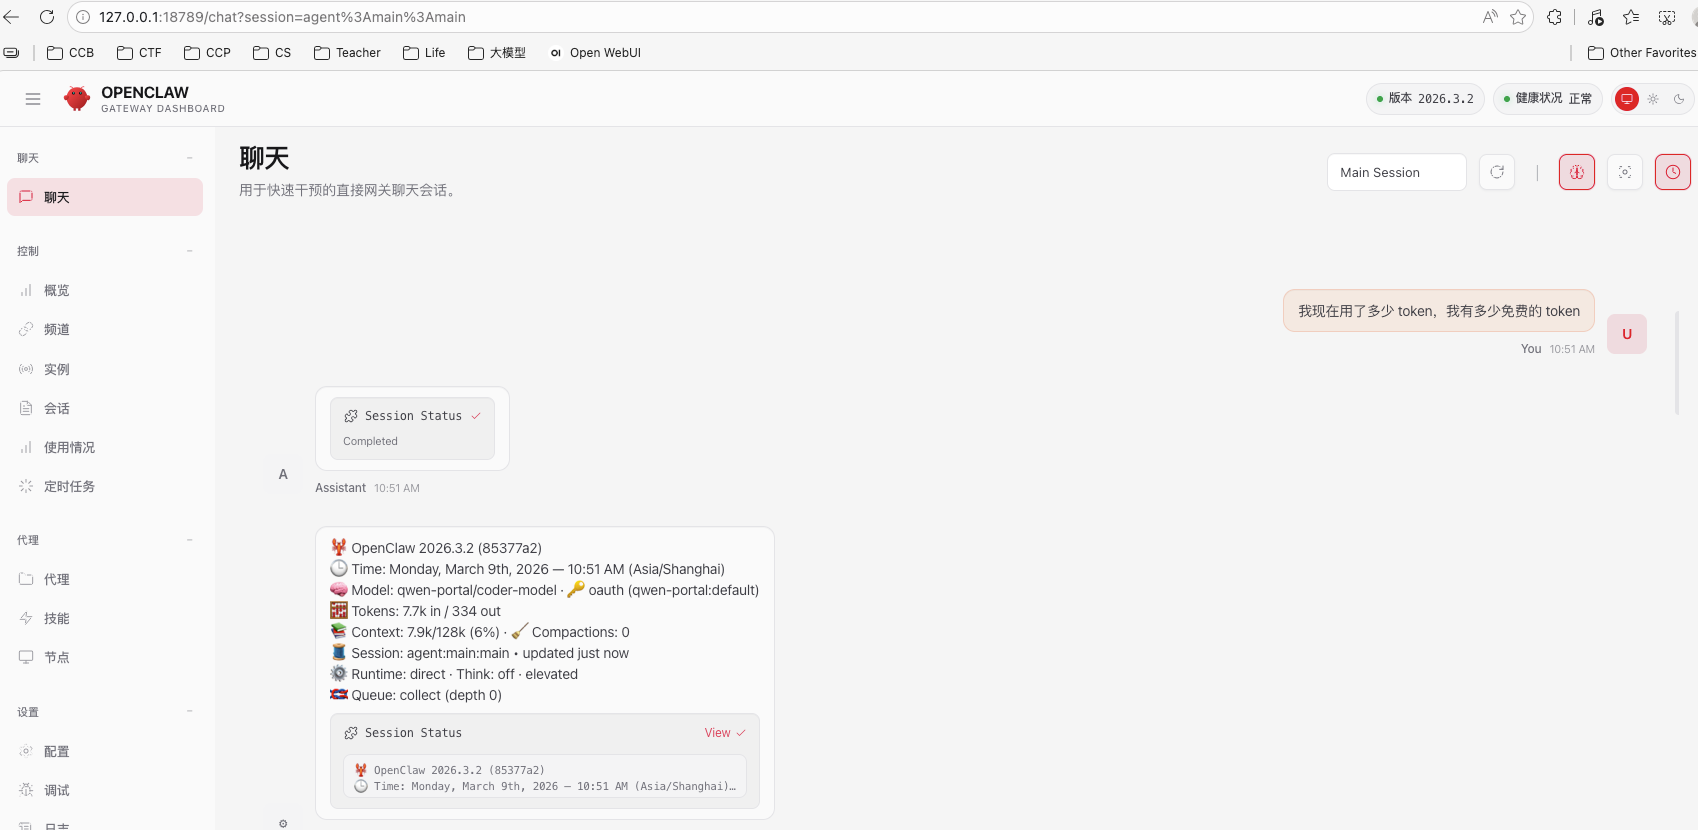Switch to the light theme sun icon
The image size is (1698, 830).
click(1653, 99)
